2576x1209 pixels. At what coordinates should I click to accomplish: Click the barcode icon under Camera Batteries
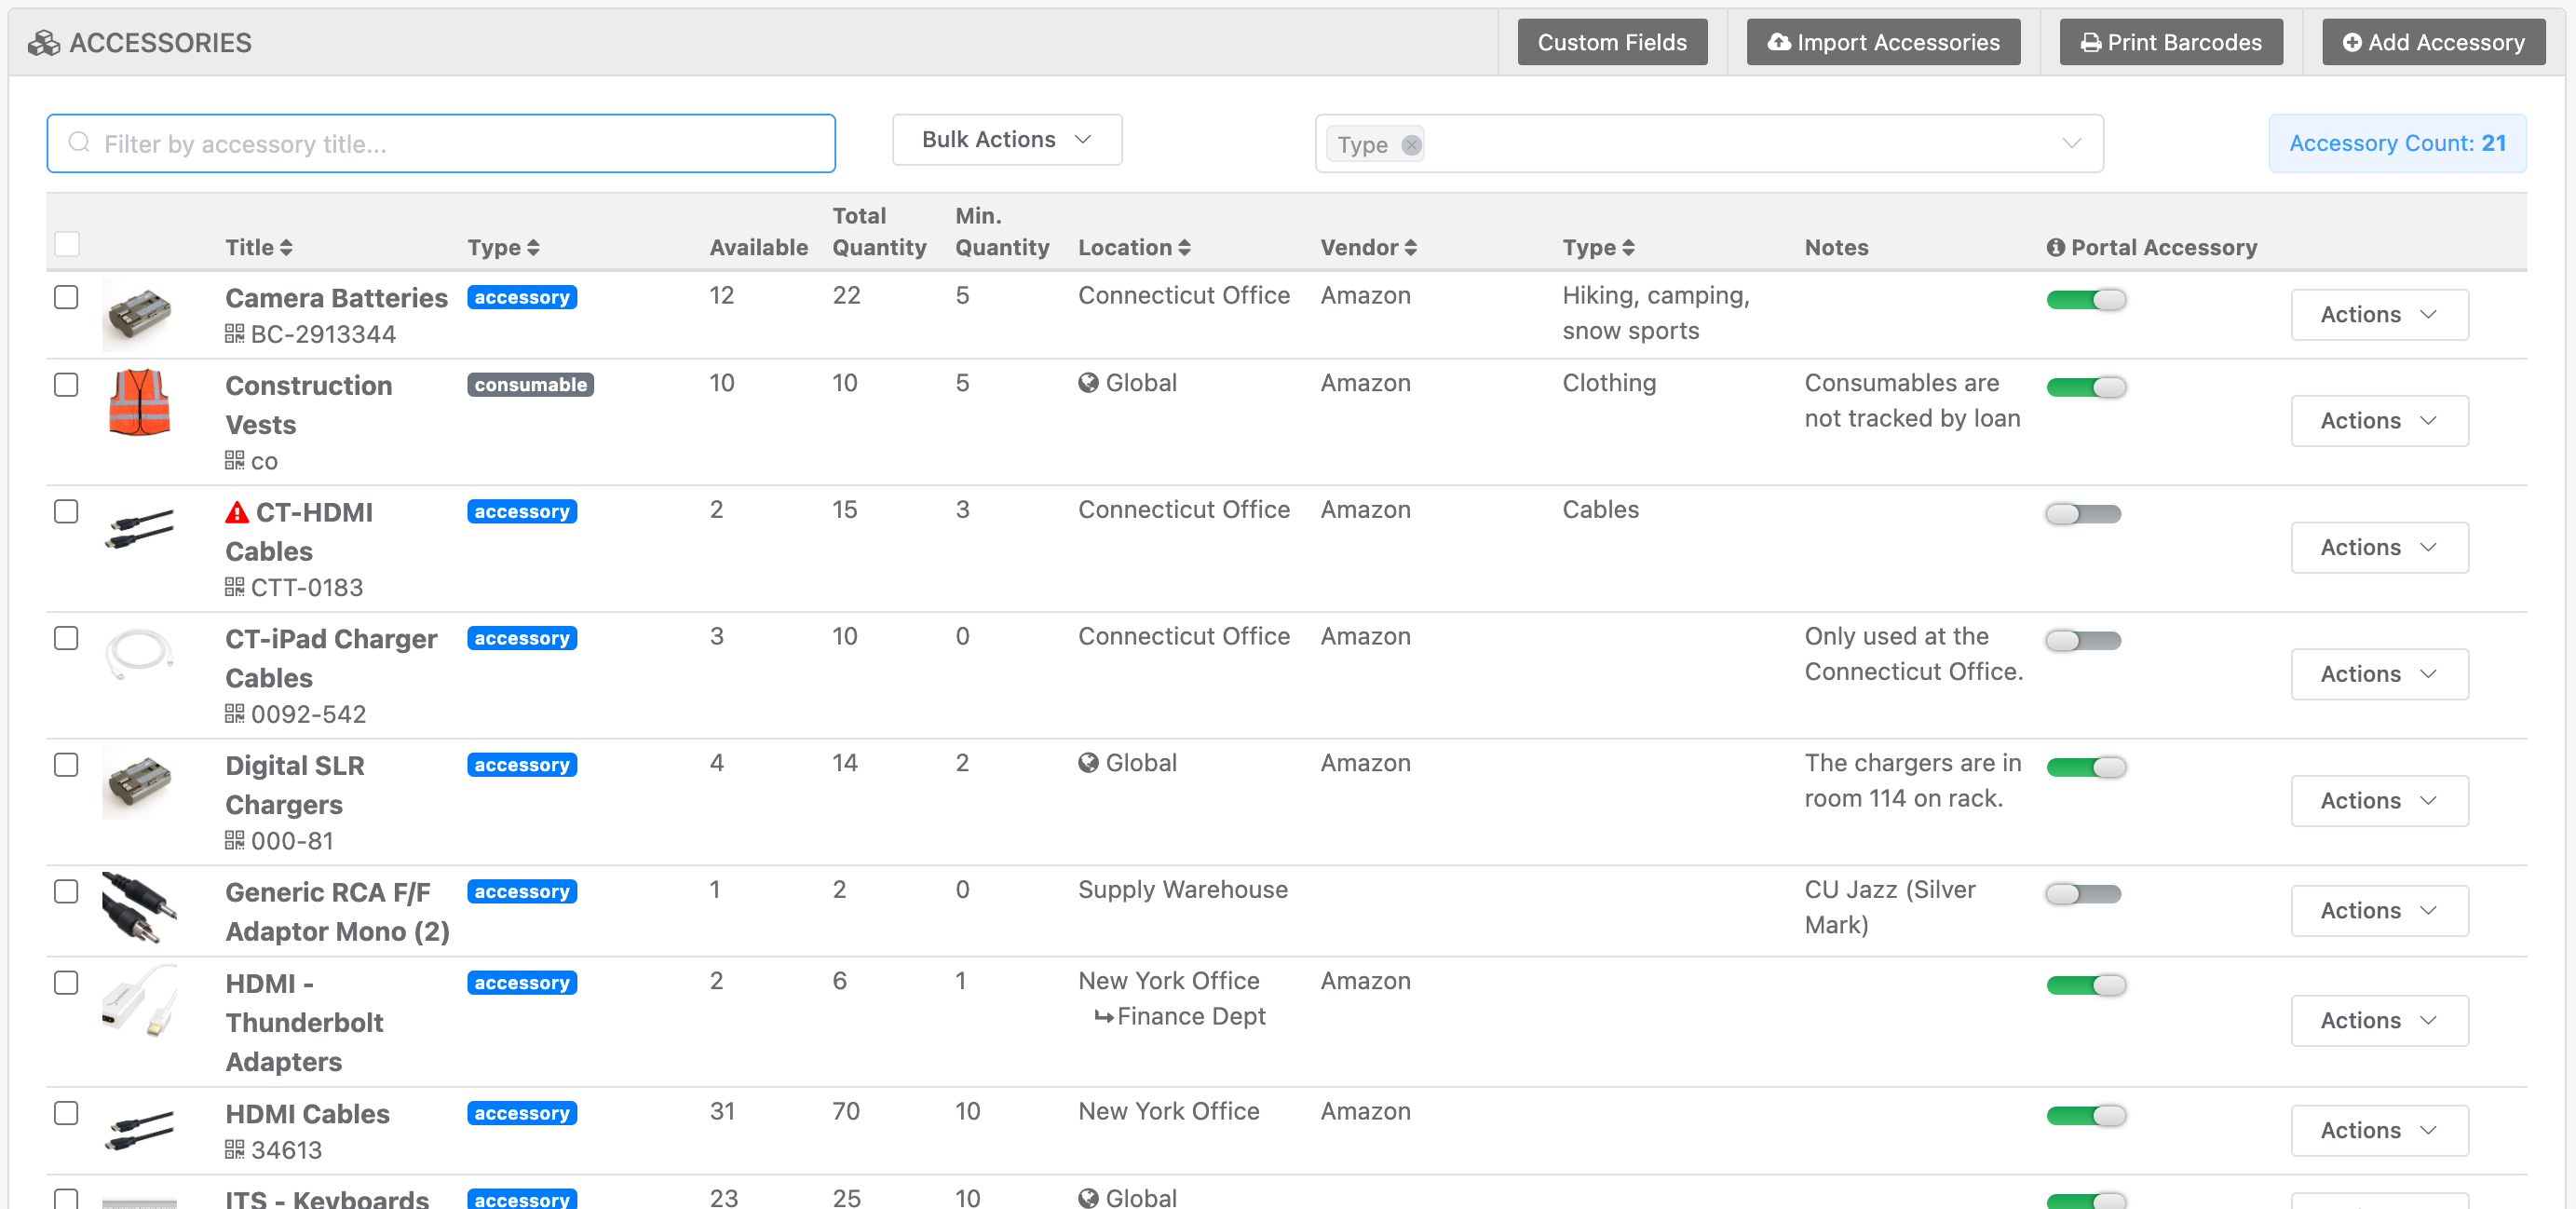point(234,334)
